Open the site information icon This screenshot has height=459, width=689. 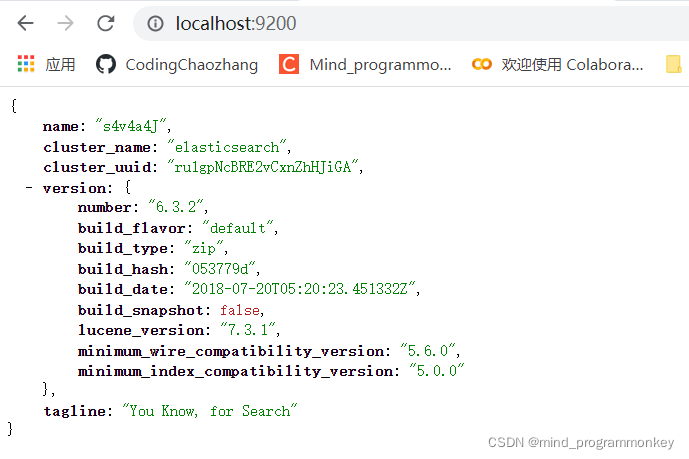[x=155, y=24]
